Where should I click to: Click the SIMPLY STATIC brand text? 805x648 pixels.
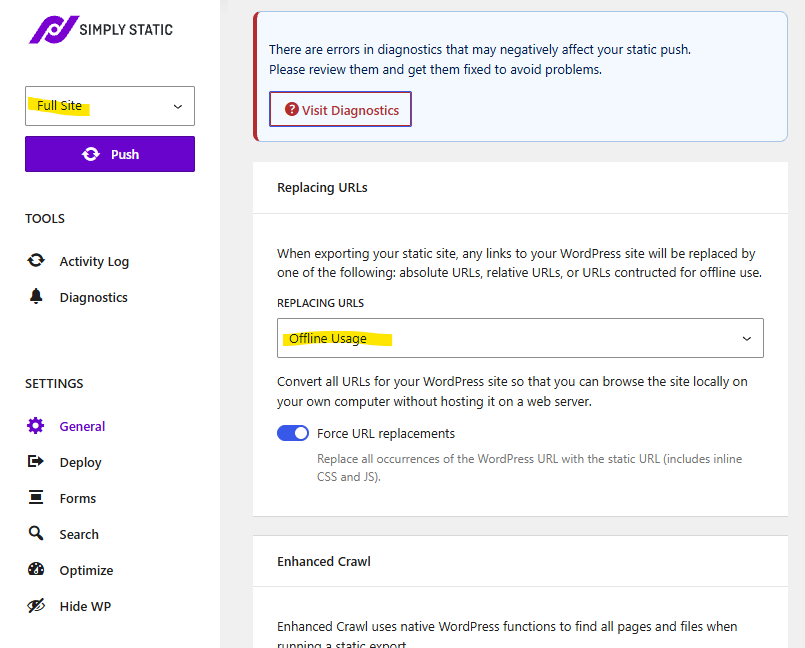(x=126, y=30)
